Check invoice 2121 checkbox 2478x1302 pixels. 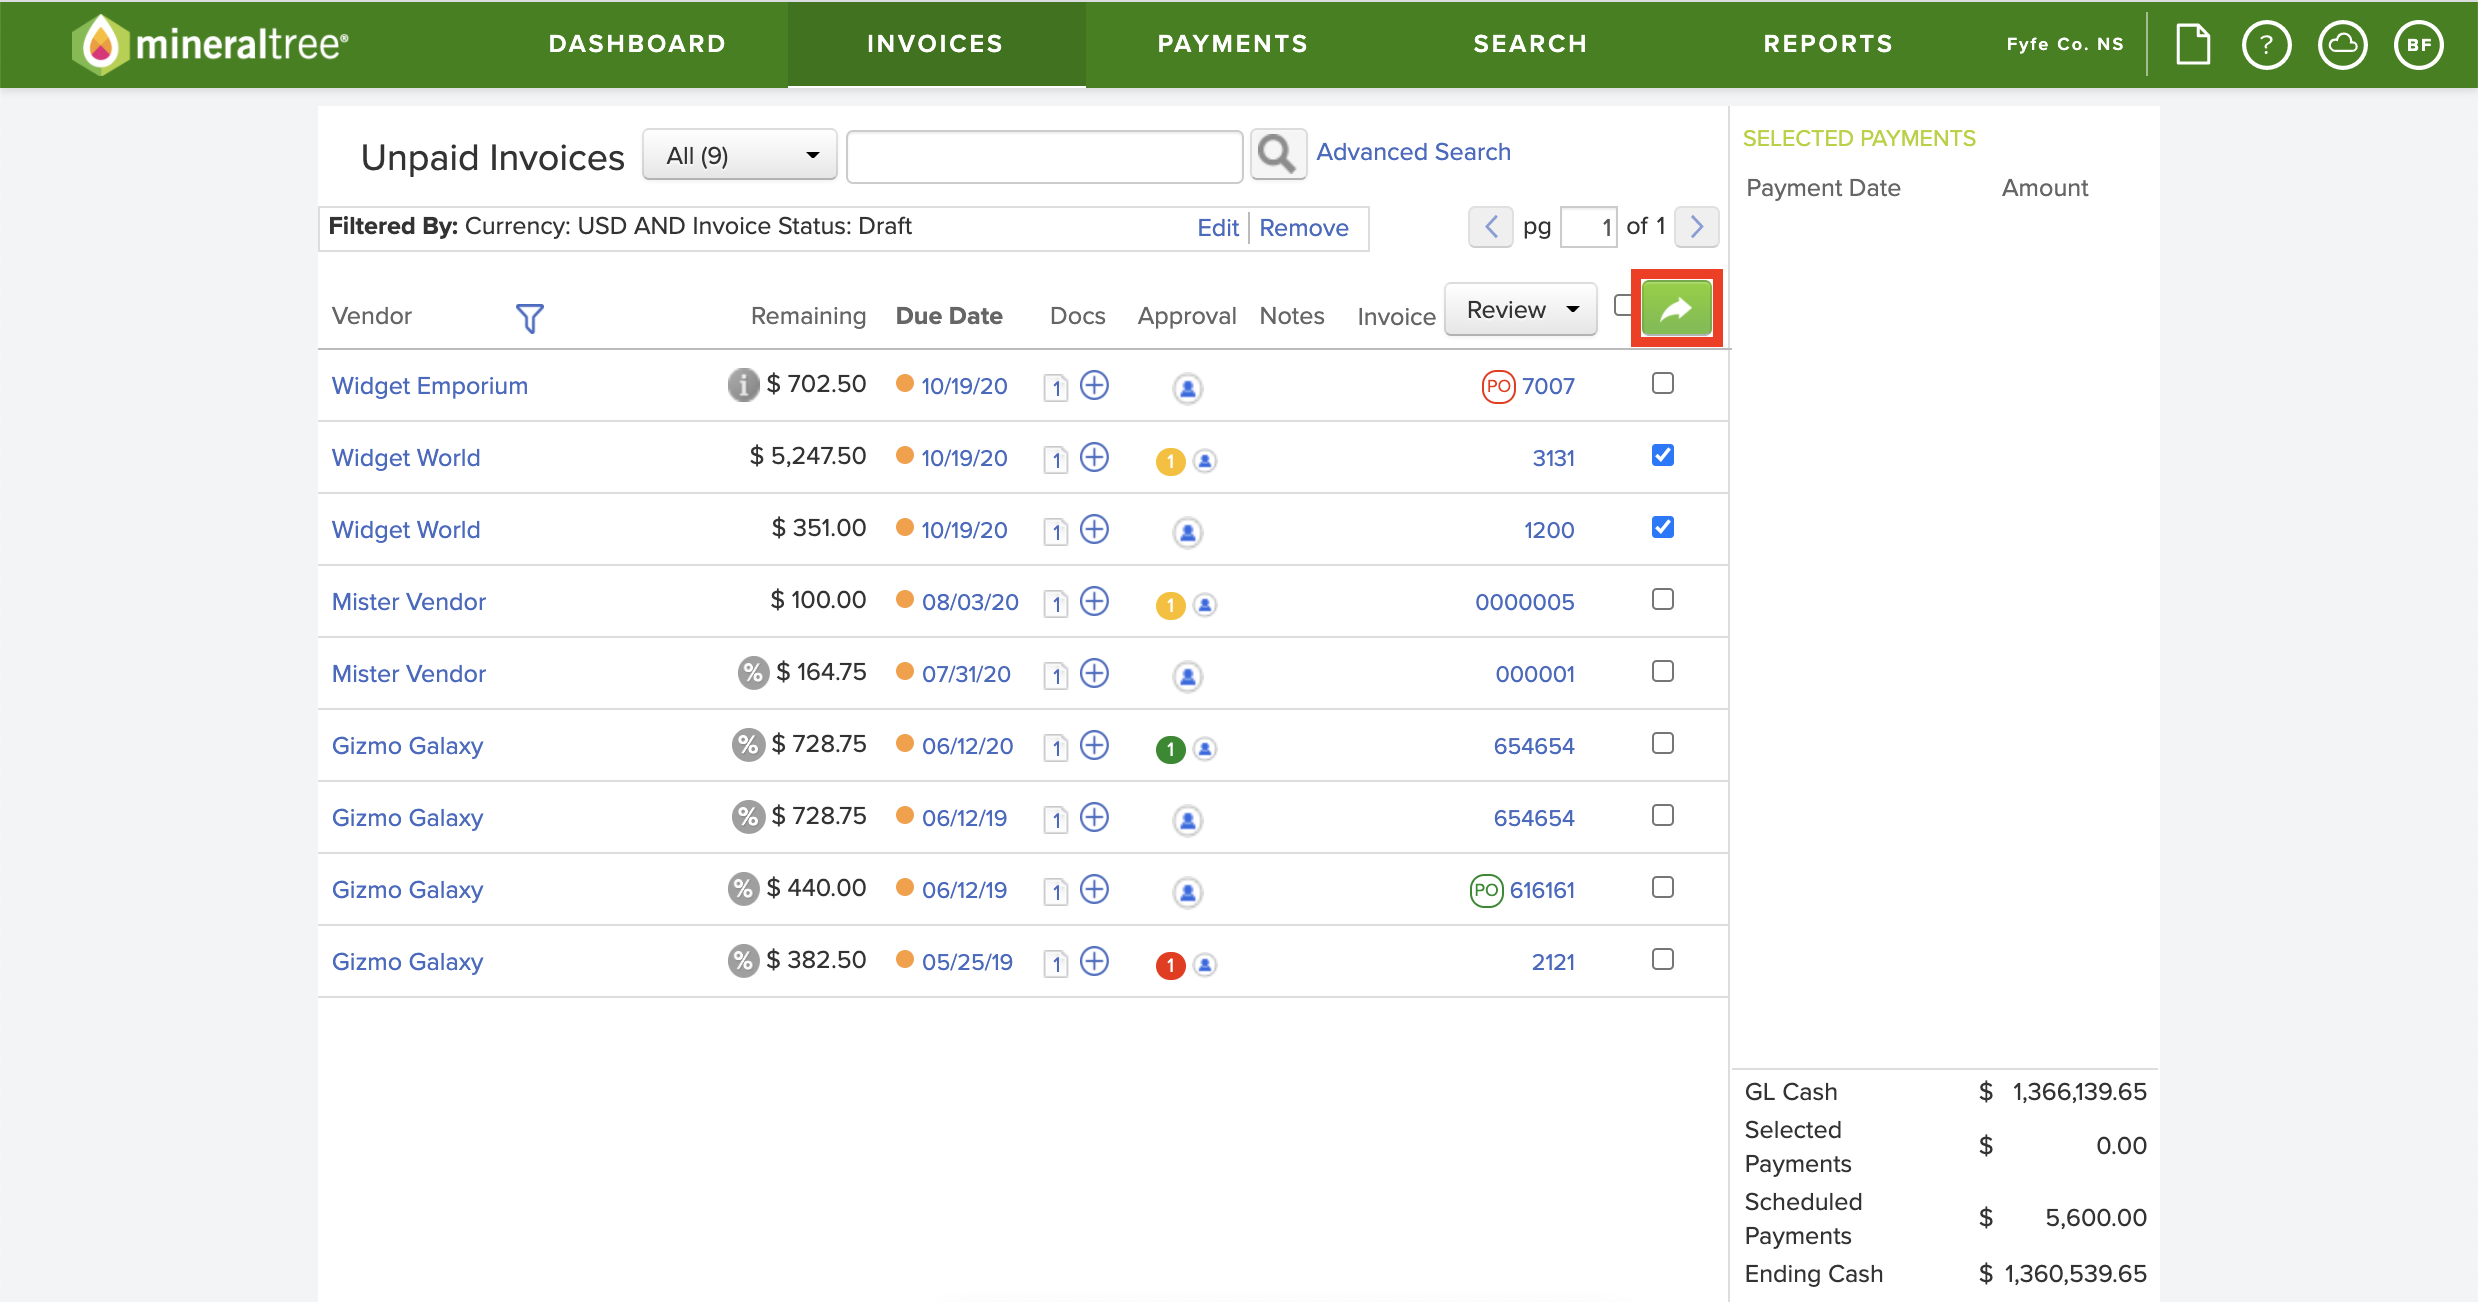point(1662,959)
